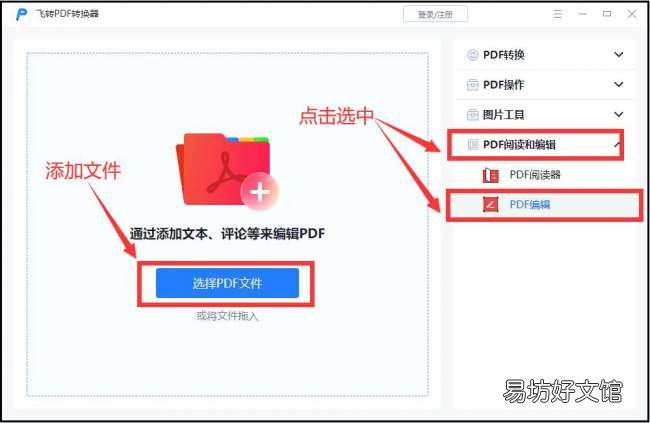Click the PDF编辑 pencil icon
The image size is (650, 423).
[491, 204]
